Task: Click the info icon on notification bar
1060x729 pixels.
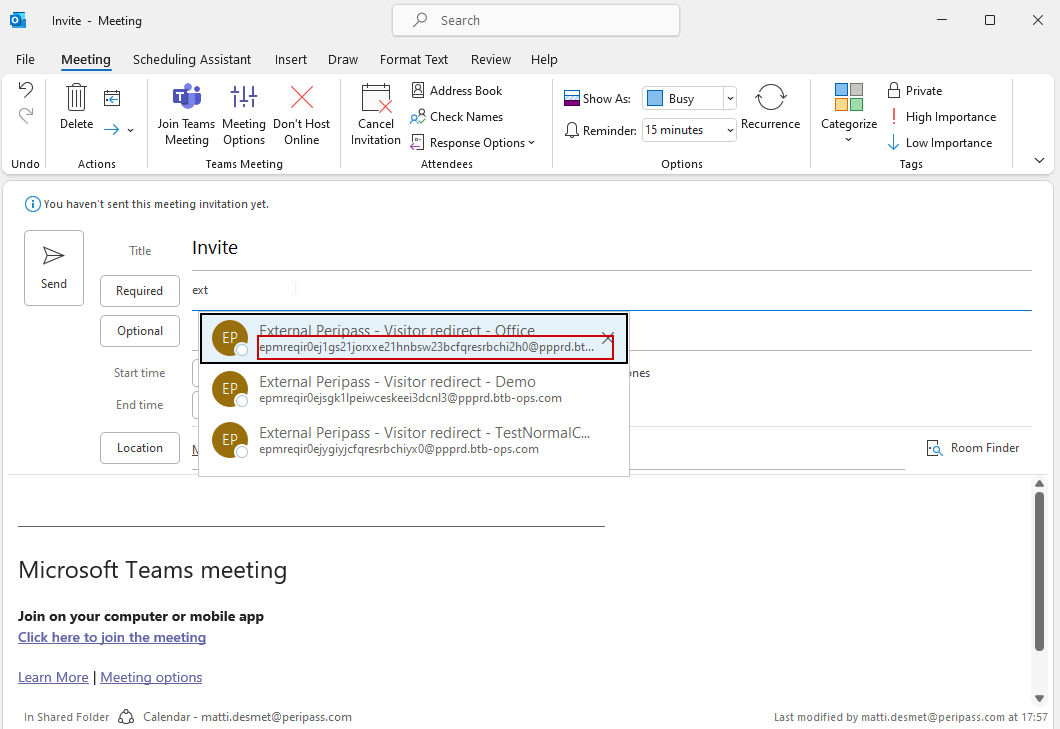Action: [32, 204]
